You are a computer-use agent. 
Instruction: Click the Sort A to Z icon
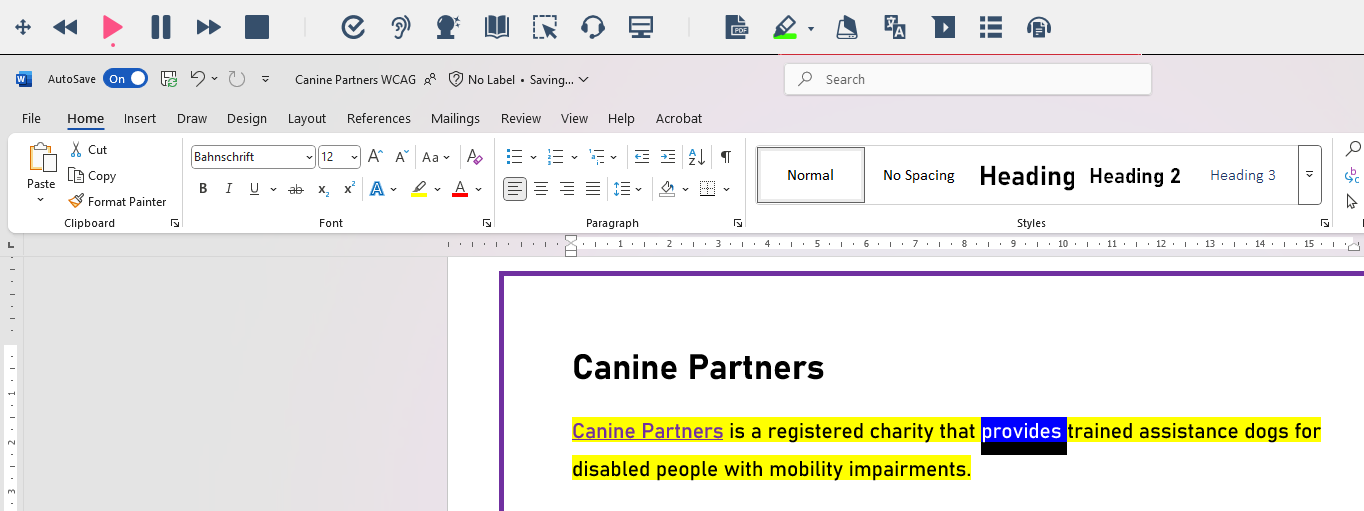697,157
